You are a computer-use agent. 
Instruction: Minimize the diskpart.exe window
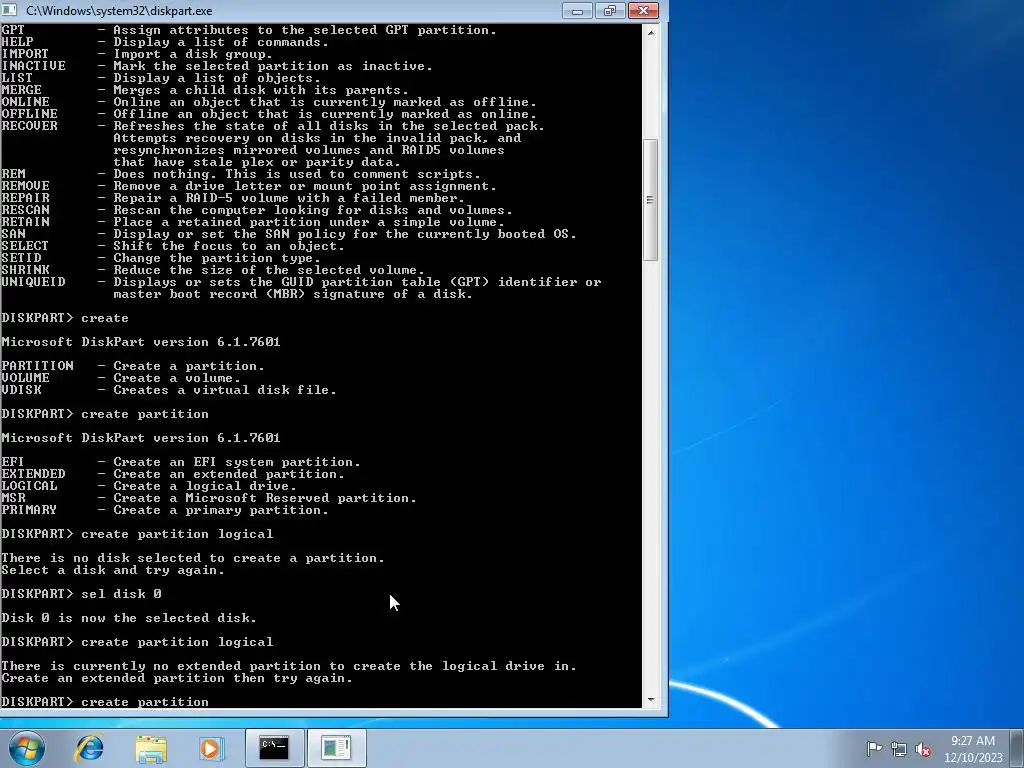pos(577,10)
